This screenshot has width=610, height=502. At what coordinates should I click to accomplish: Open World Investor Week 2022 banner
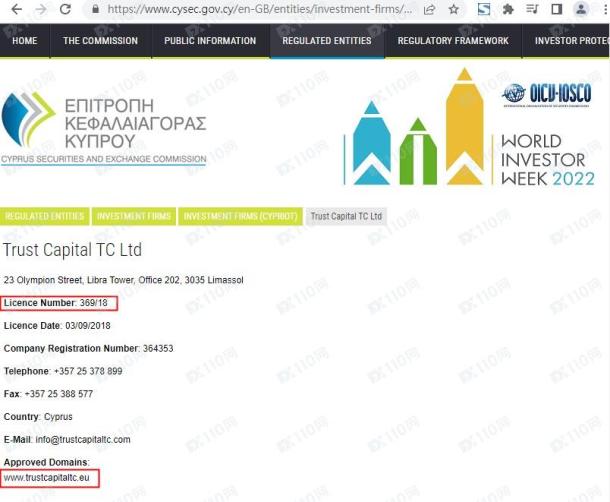pos(470,128)
